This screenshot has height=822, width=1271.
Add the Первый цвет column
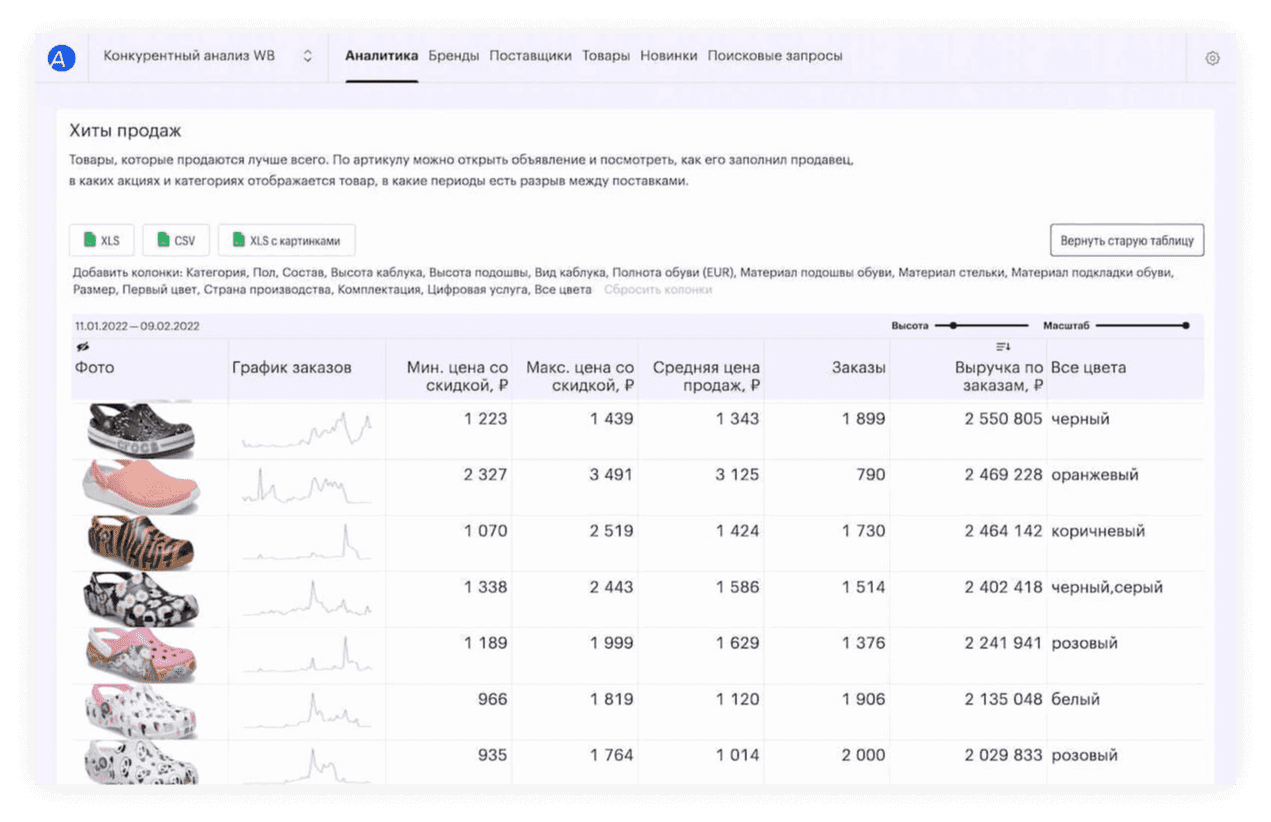pos(160,290)
